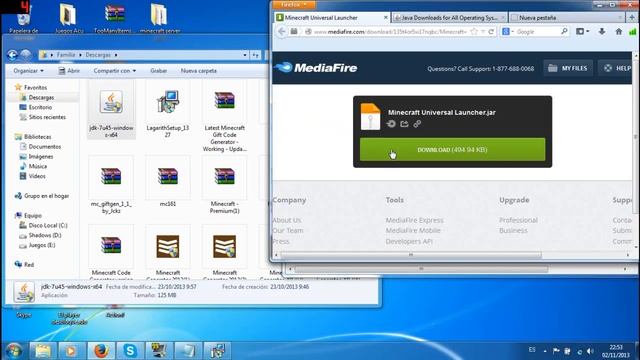Image resolution: width=640 pixels, height=360 pixels.
Task: Click Grabar in Explorer toolbar
Action: tap(158, 71)
